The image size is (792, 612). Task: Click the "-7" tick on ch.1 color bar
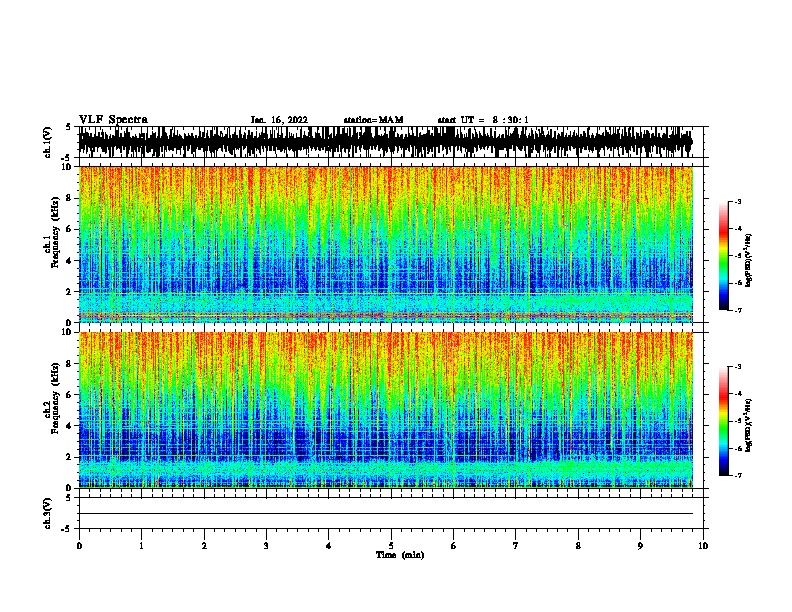coord(737,310)
